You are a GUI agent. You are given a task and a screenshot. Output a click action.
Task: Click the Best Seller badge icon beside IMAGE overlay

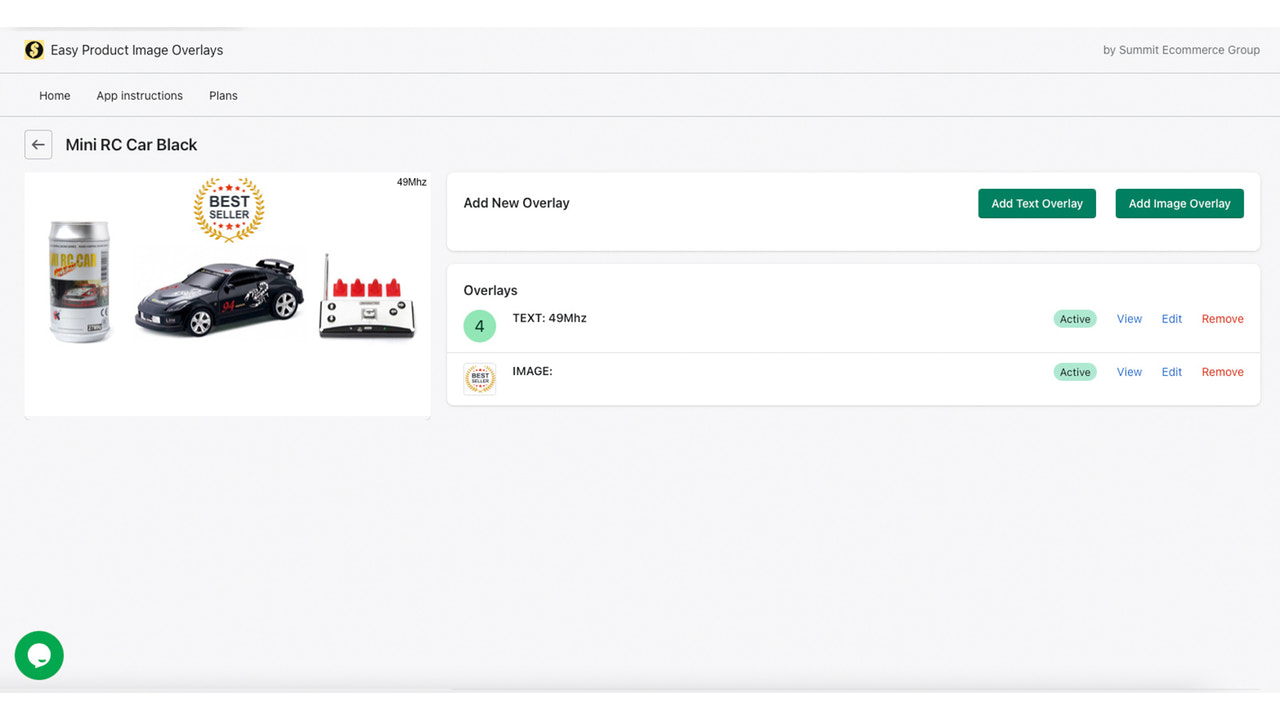[x=479, y=378]
